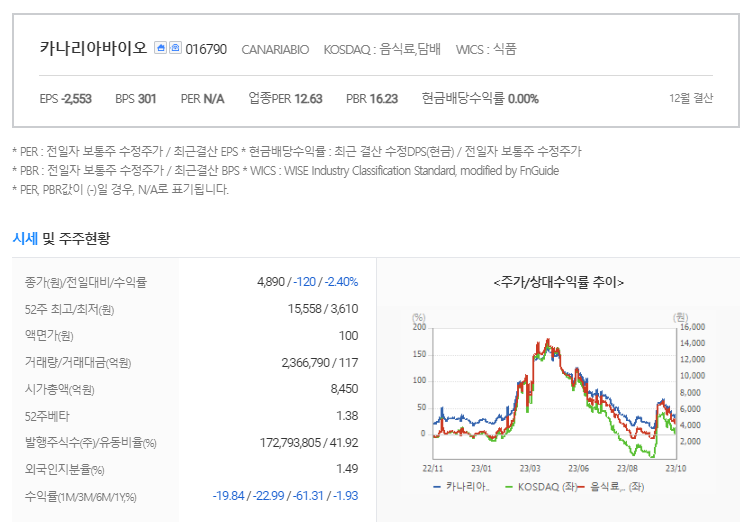Click the 52주베타 row label

tap(47, 416)
